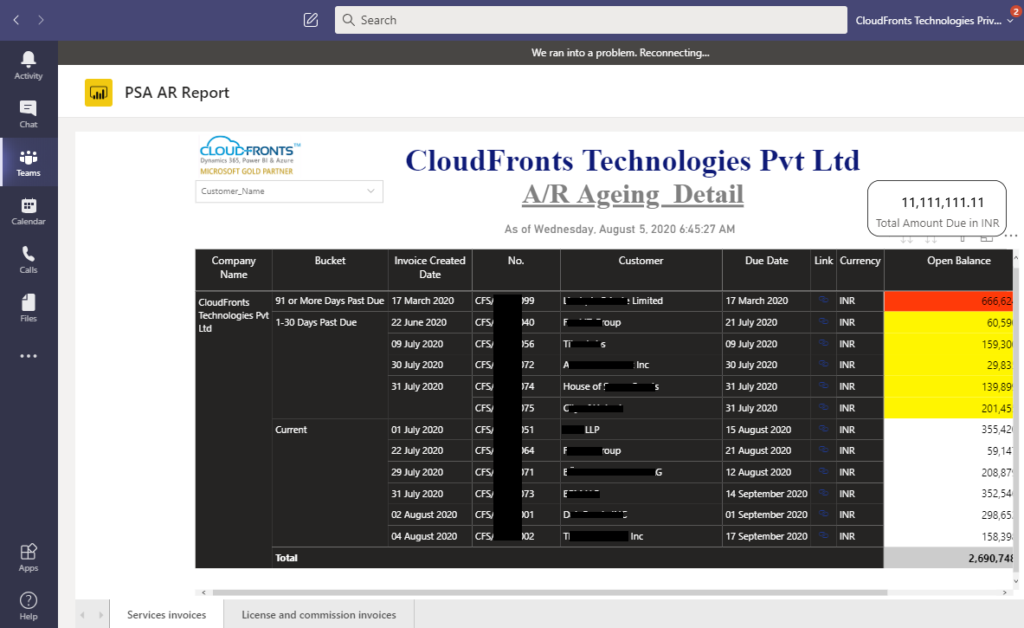Open Calls from the left rail
The image size is (1024, 628).
click(28, 259)
